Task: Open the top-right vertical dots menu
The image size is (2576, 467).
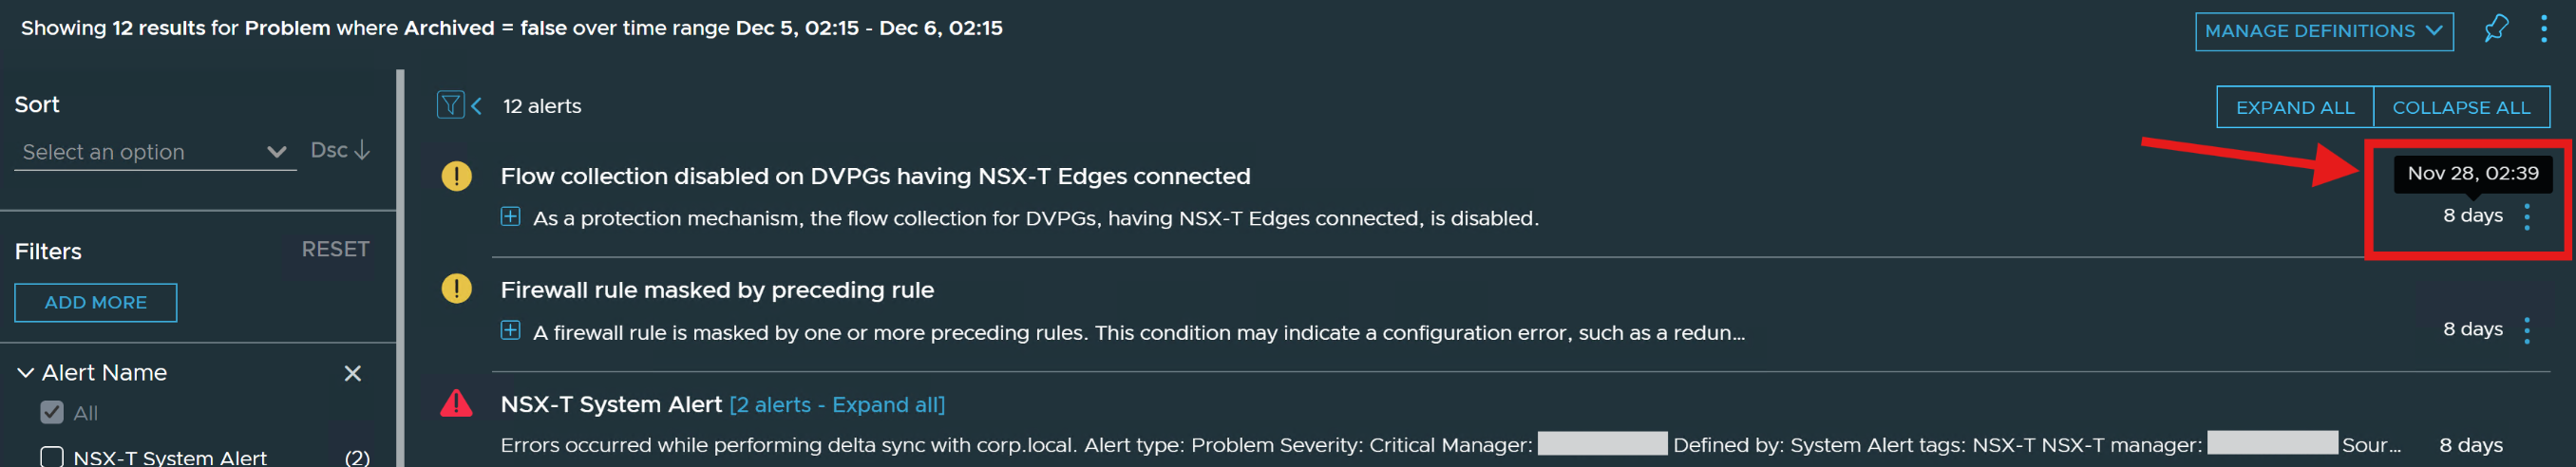Action: 2544,29
